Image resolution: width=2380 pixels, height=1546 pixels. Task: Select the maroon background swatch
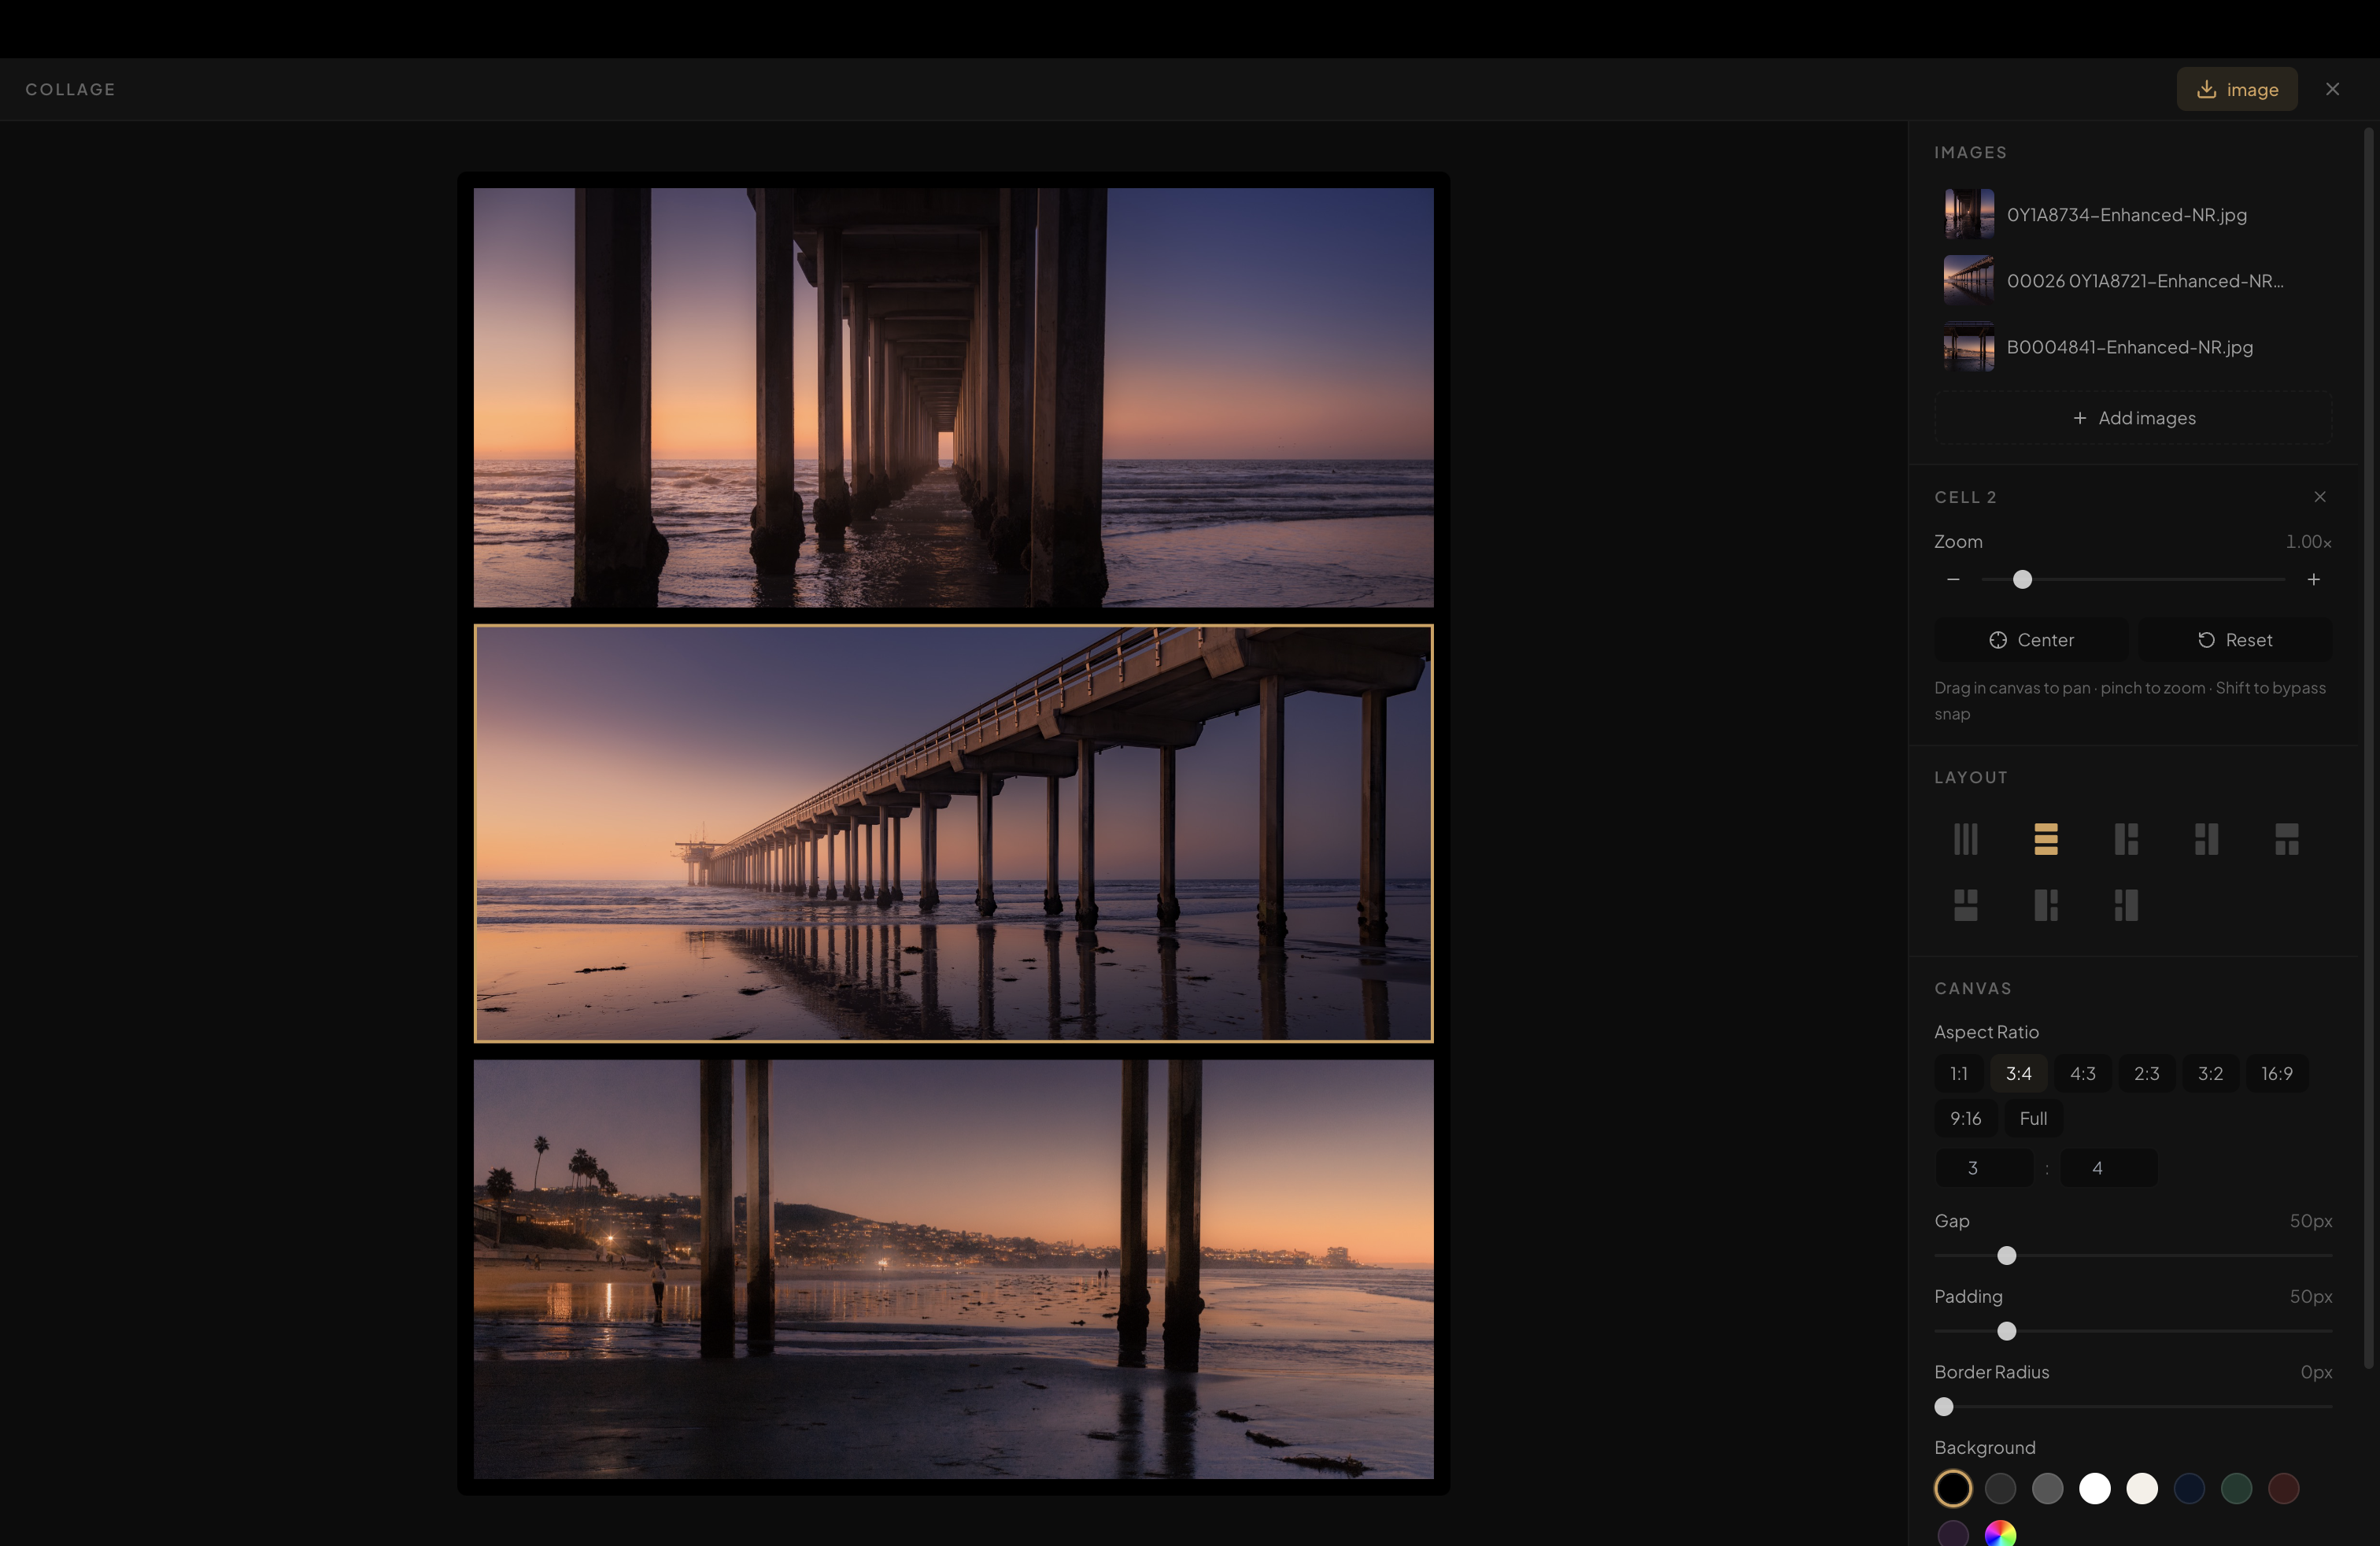pyautogui.click(x=2283, y=1488)
